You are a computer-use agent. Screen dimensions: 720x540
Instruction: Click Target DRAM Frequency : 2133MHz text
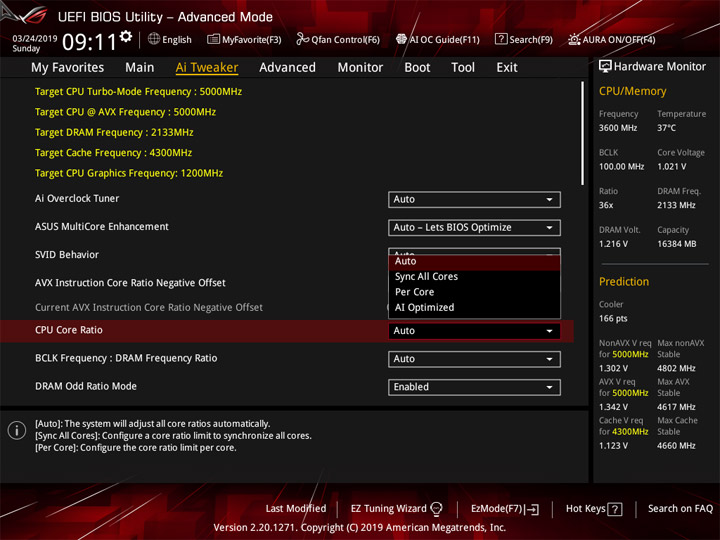[x=114, y=133]
